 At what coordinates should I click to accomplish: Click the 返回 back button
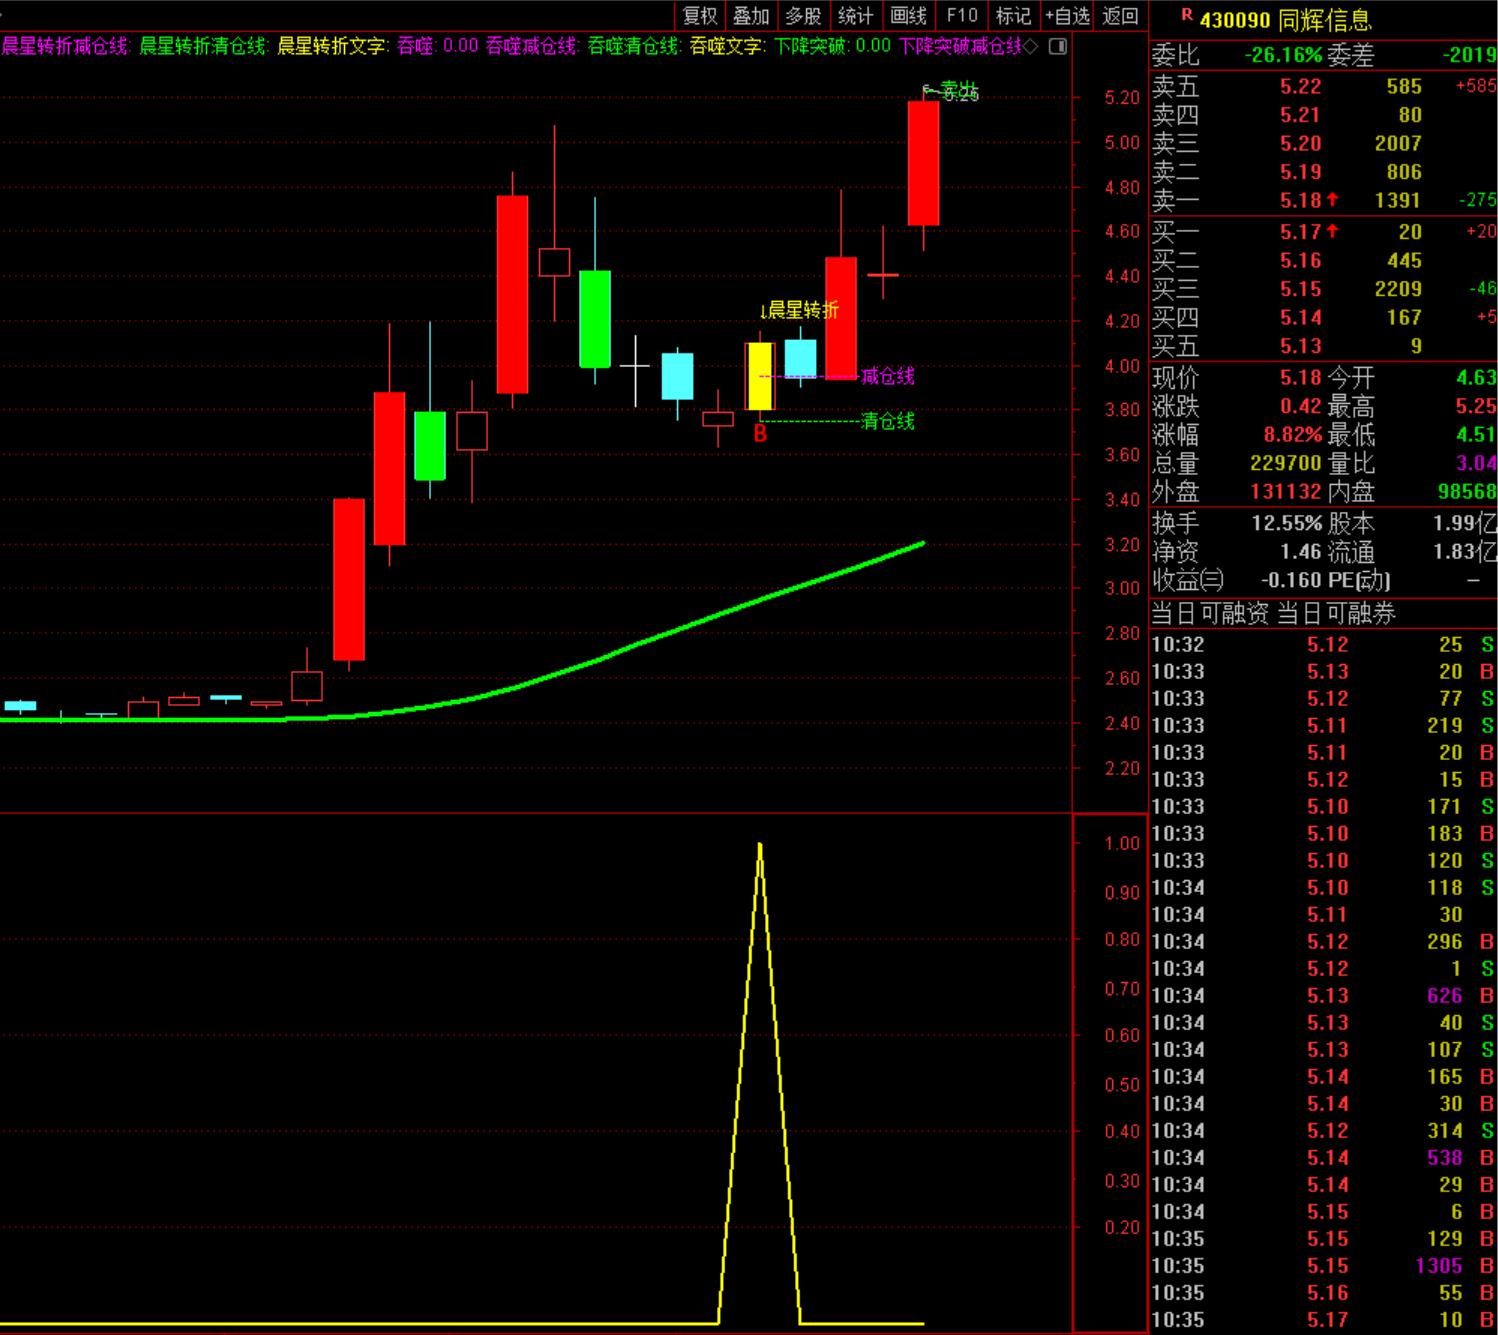click(x=1121, y=16)
